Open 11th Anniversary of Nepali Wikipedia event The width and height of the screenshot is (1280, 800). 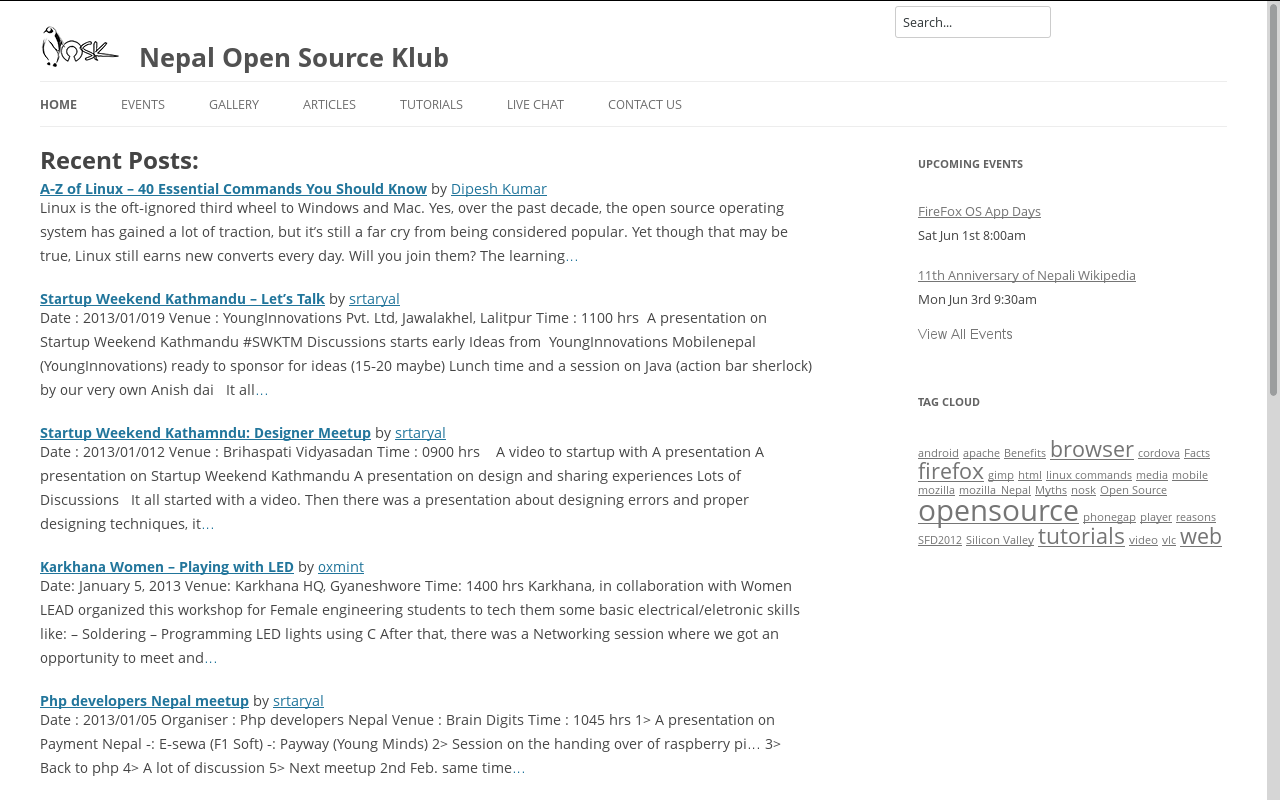coord(1027,275)
